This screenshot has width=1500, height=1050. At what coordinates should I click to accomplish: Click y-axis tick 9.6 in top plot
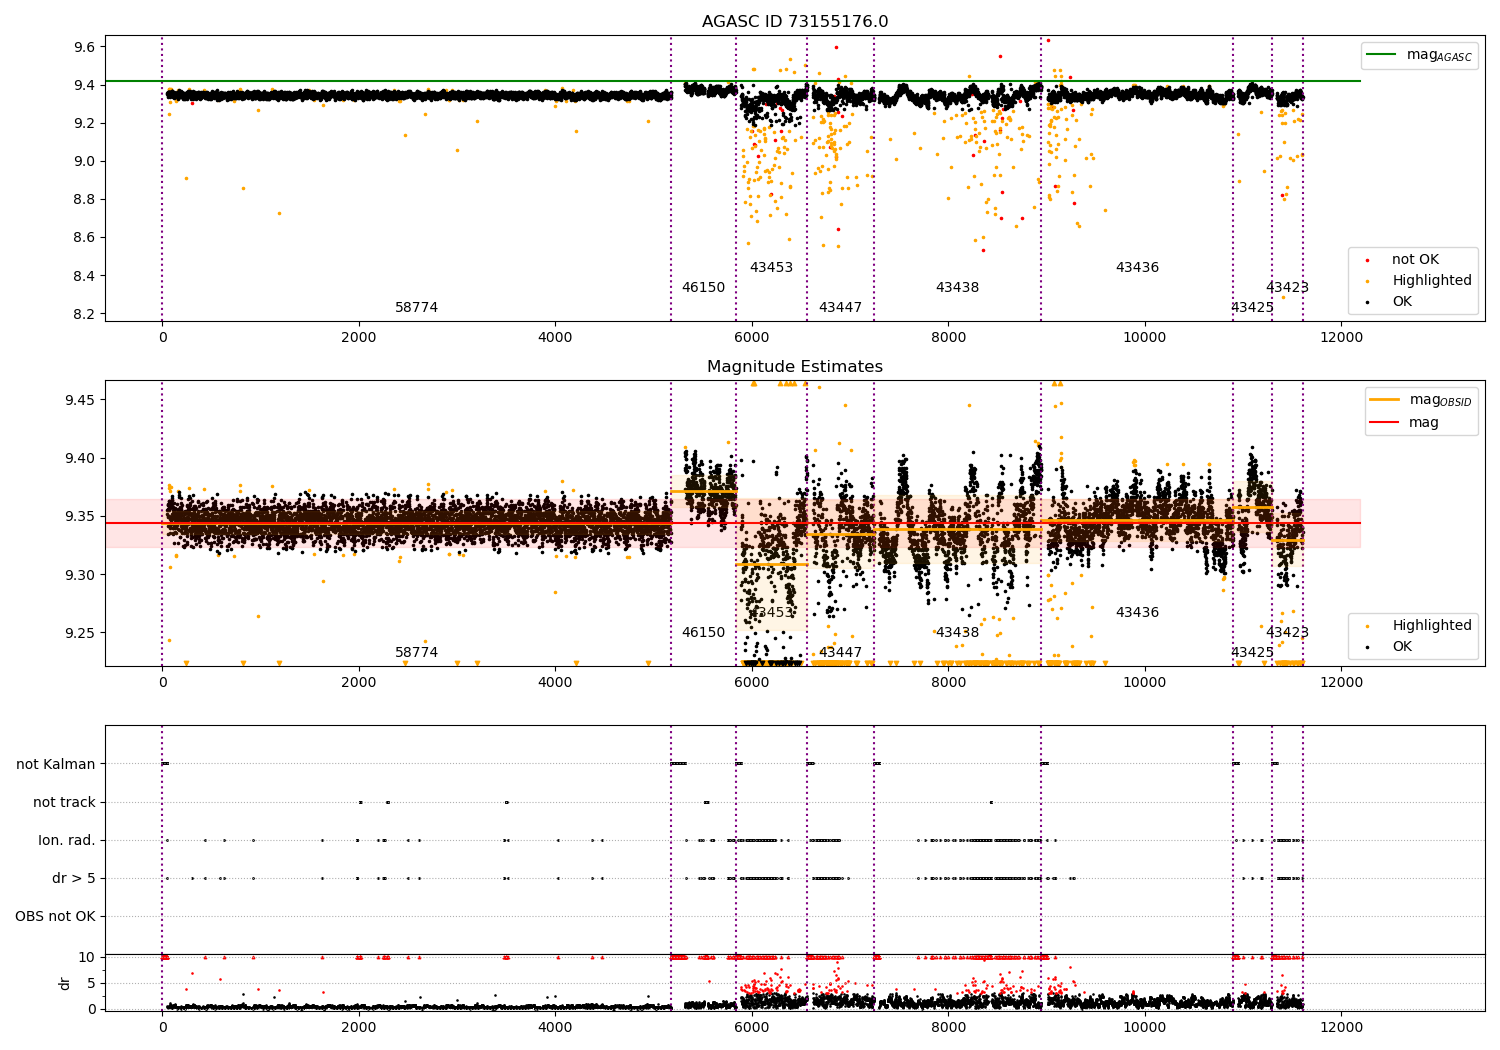[84, 47]
